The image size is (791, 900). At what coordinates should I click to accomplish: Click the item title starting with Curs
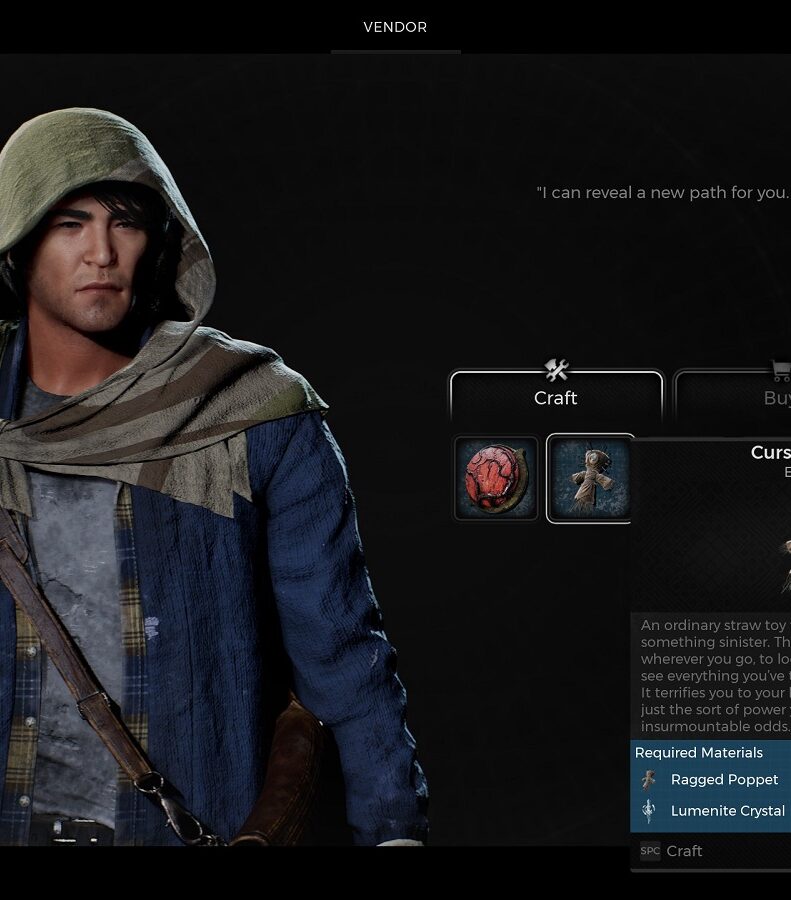[x=770, y=452]
